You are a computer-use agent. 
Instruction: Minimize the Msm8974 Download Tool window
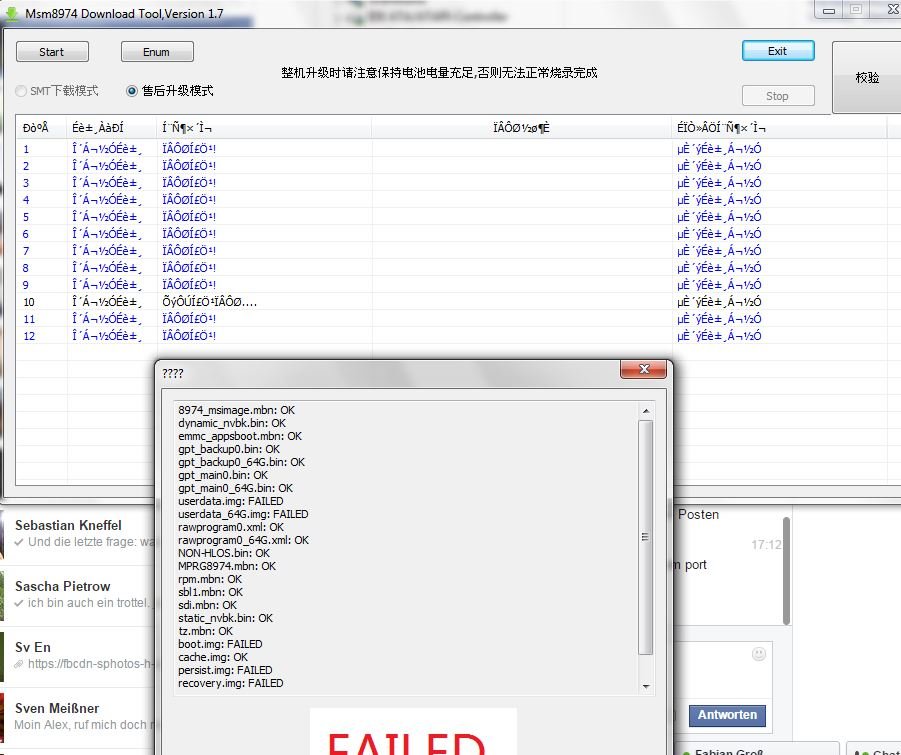pos(829,9)
